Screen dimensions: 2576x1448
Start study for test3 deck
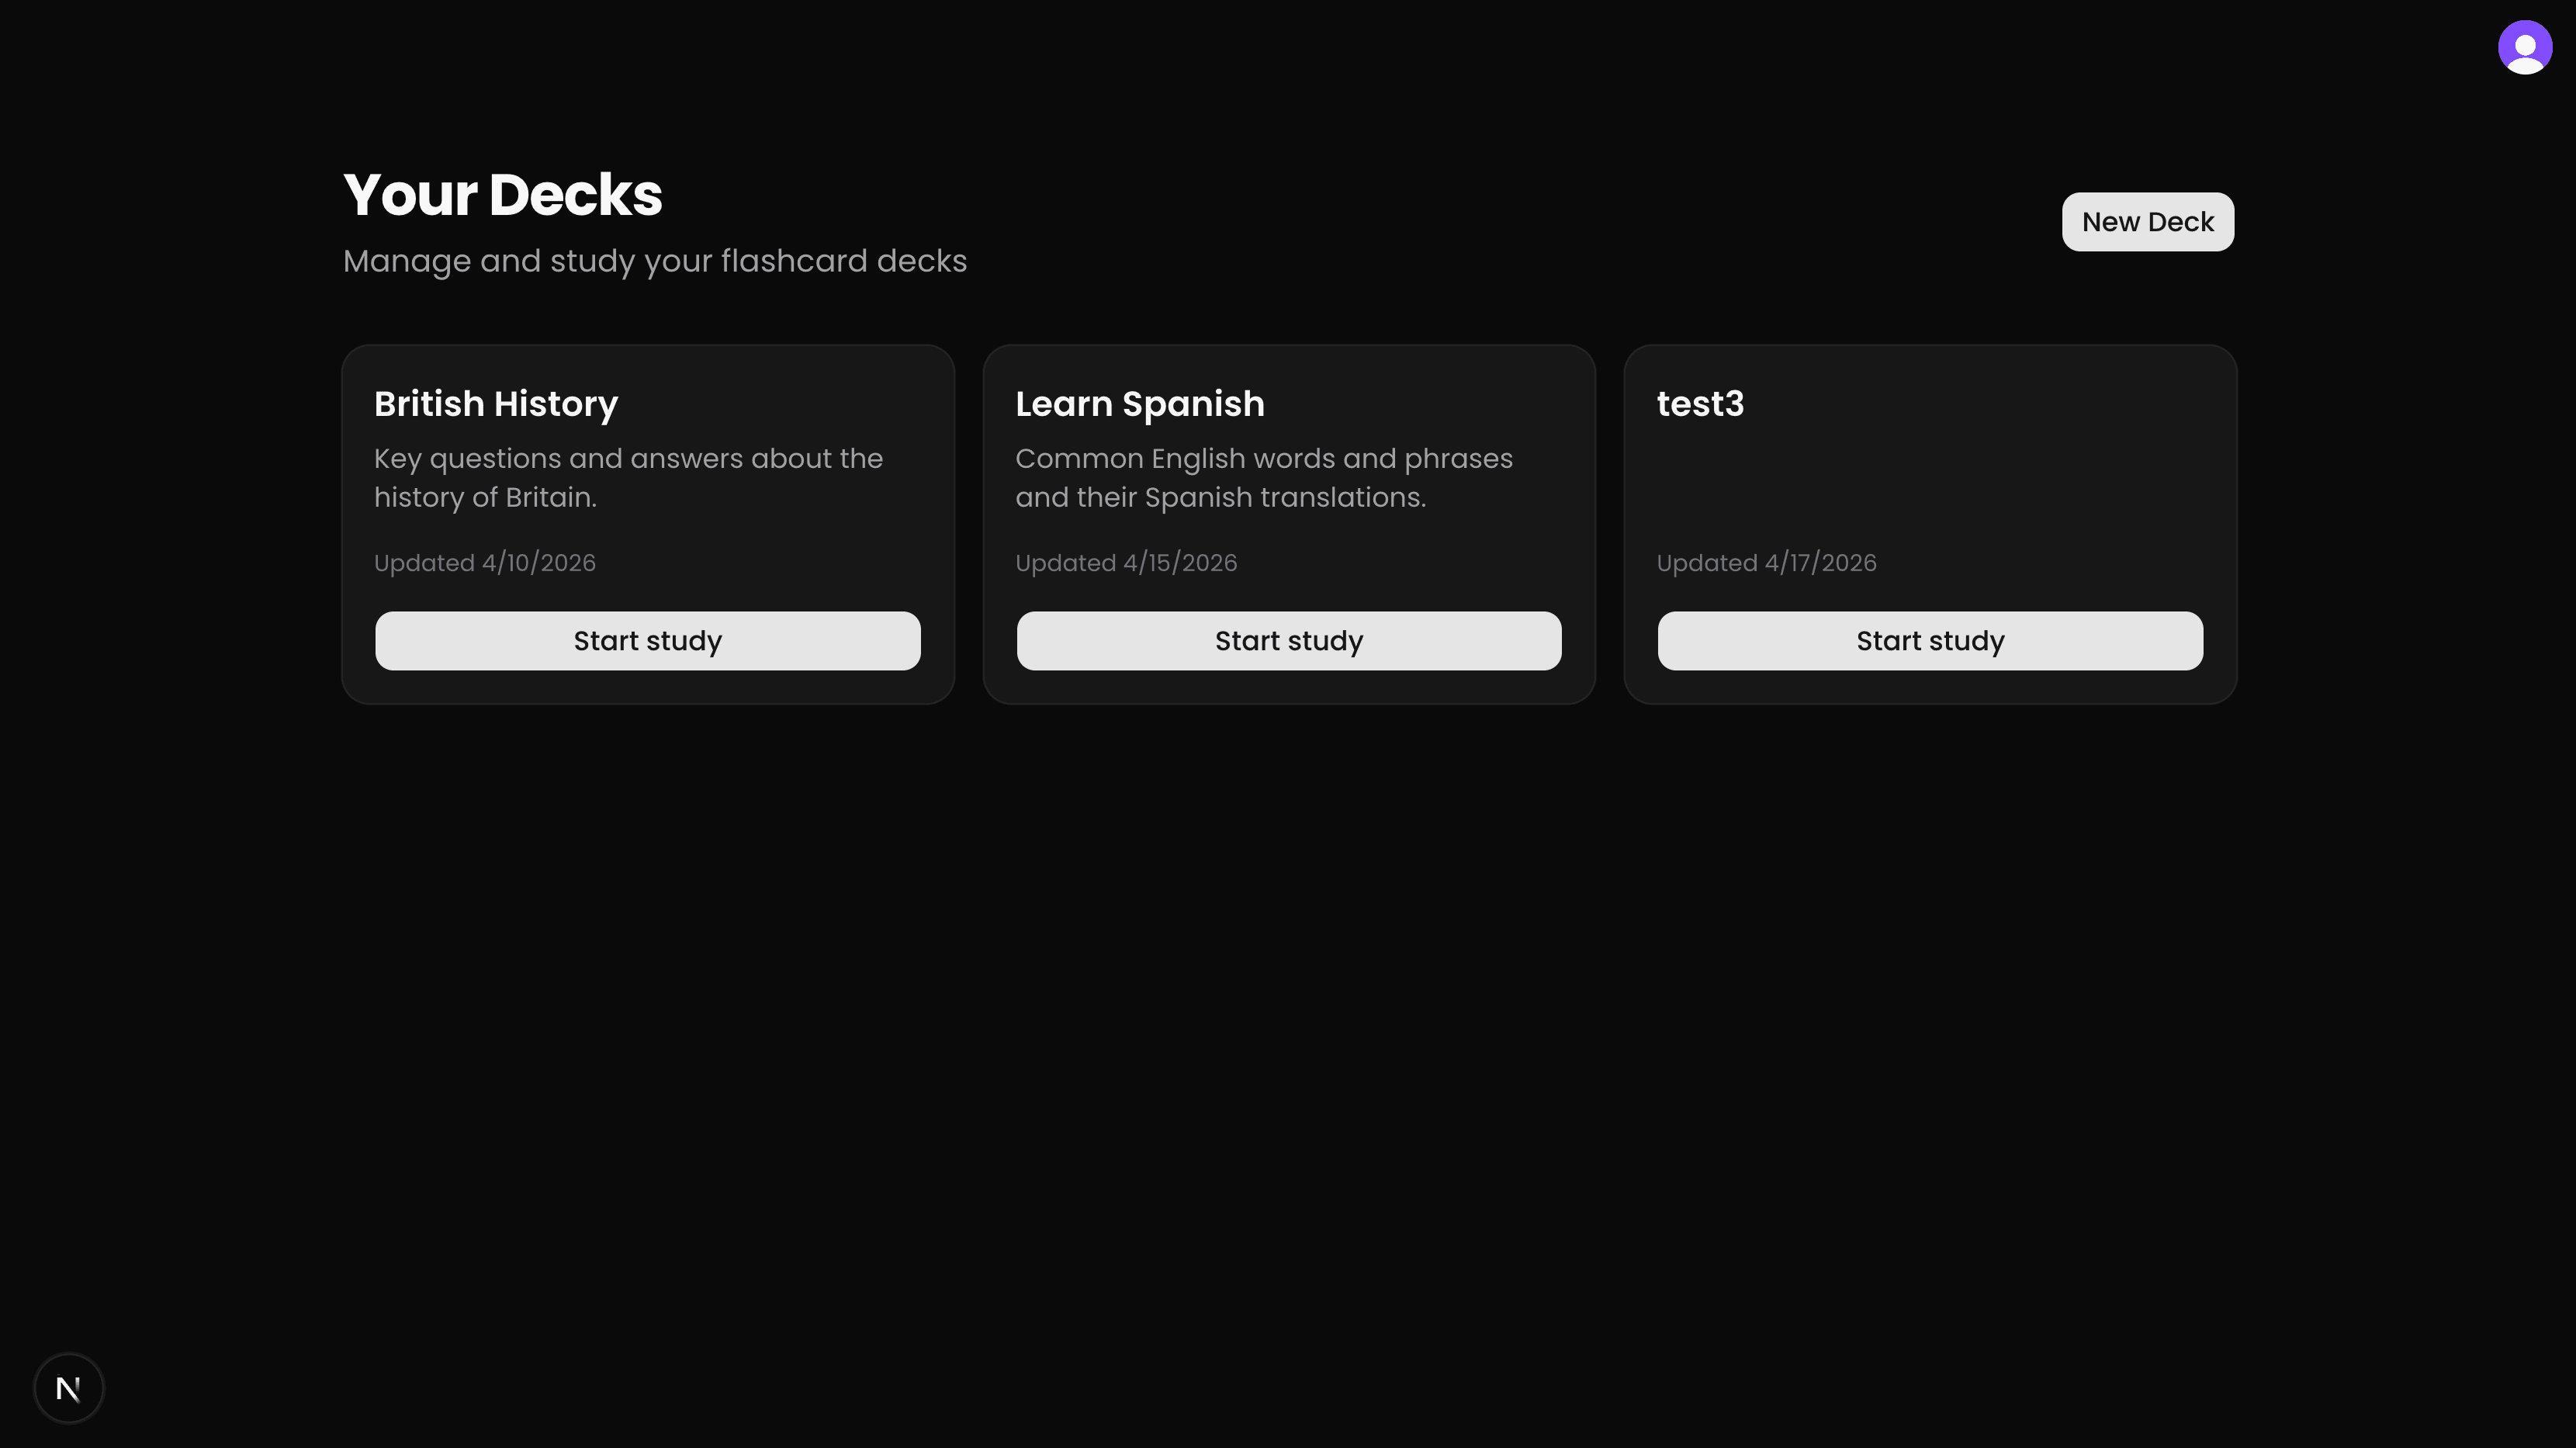click(x=1929, y=640)
